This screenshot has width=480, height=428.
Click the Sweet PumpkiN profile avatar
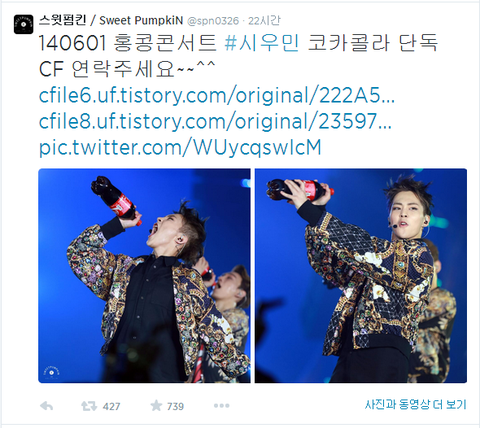23,24
